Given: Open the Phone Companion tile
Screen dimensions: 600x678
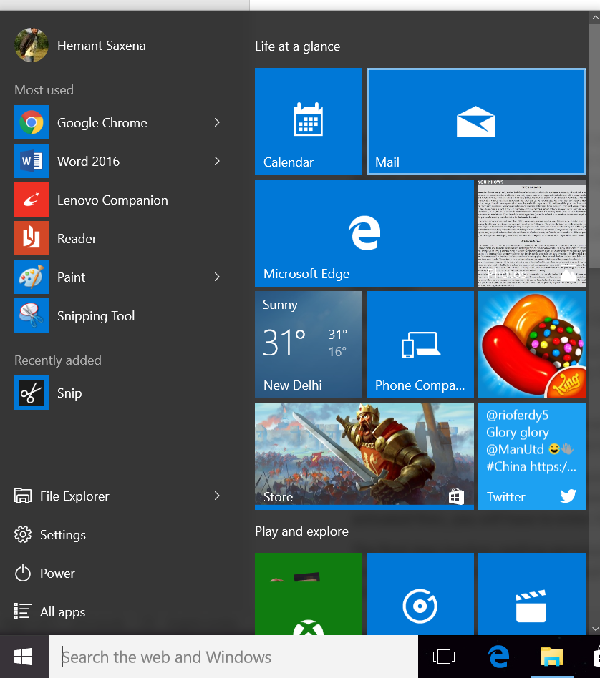Looking at the screenshot, I should coord(420,344).
